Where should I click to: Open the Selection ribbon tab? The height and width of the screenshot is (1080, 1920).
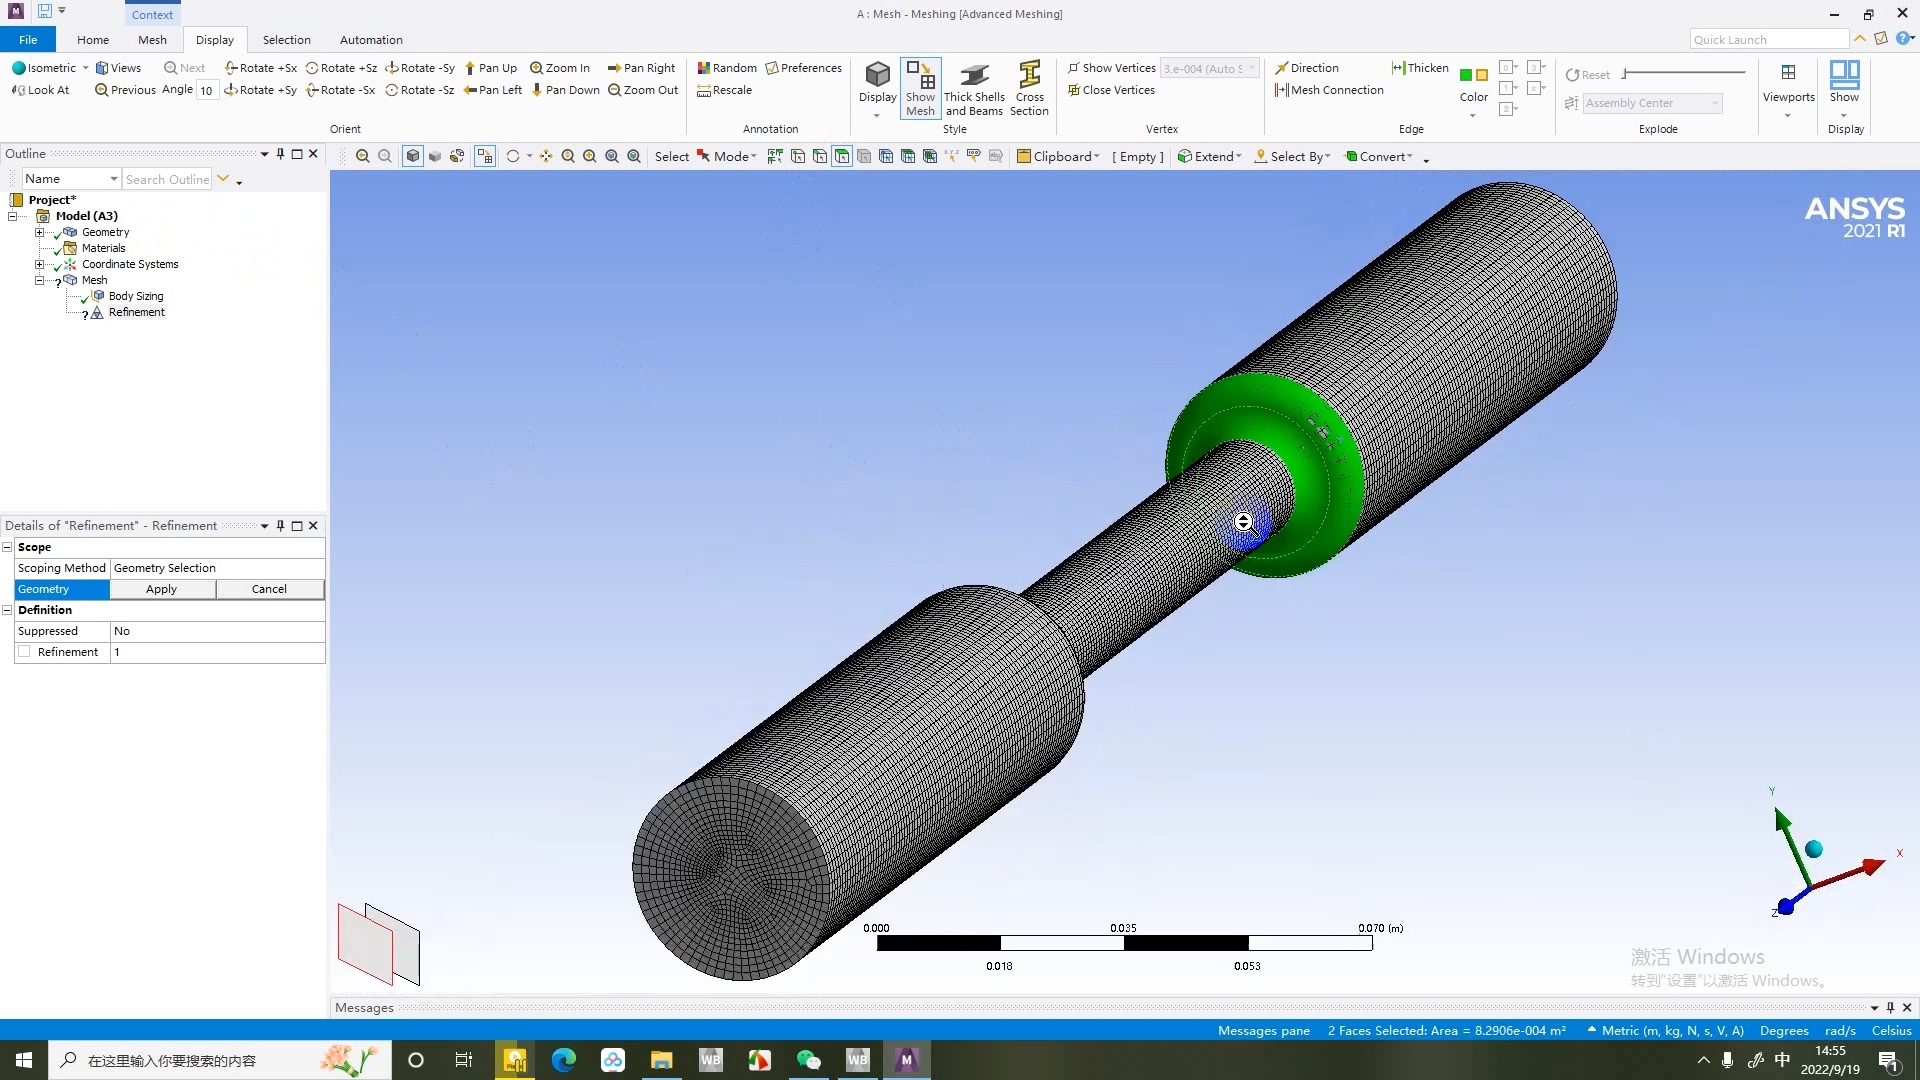click(286, 40)
